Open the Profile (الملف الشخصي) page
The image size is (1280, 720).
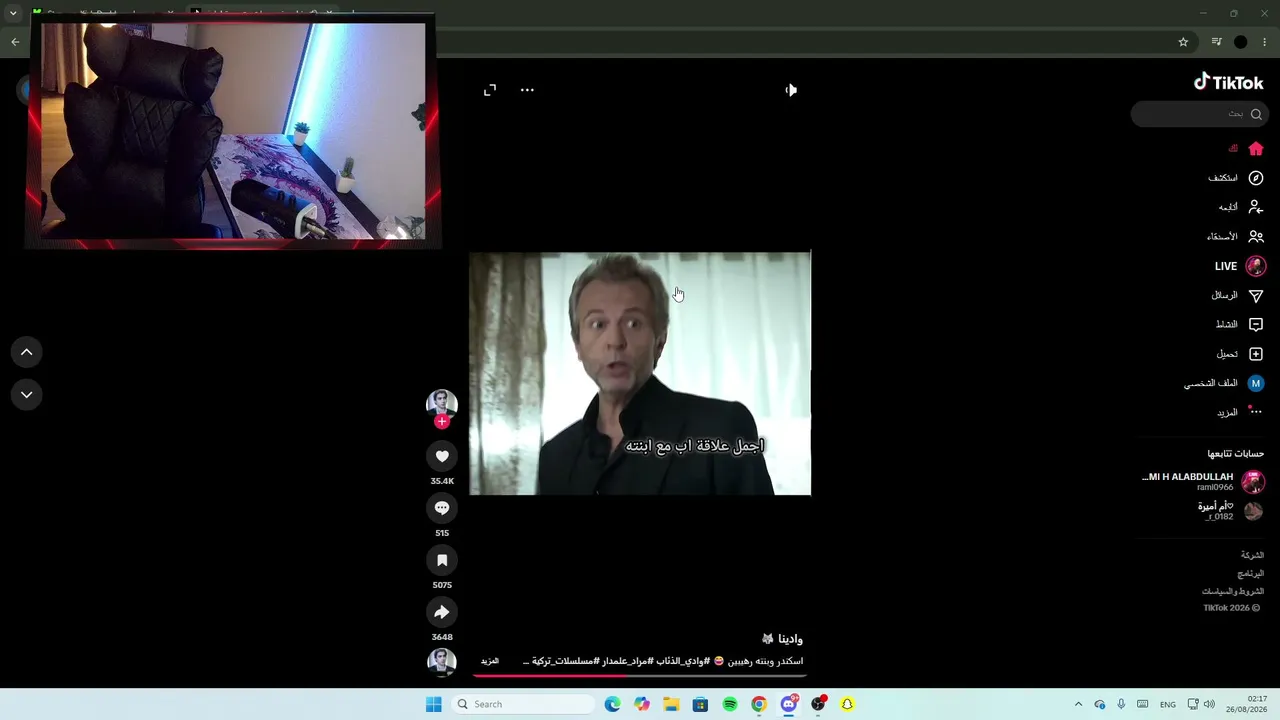[1224, 383]
